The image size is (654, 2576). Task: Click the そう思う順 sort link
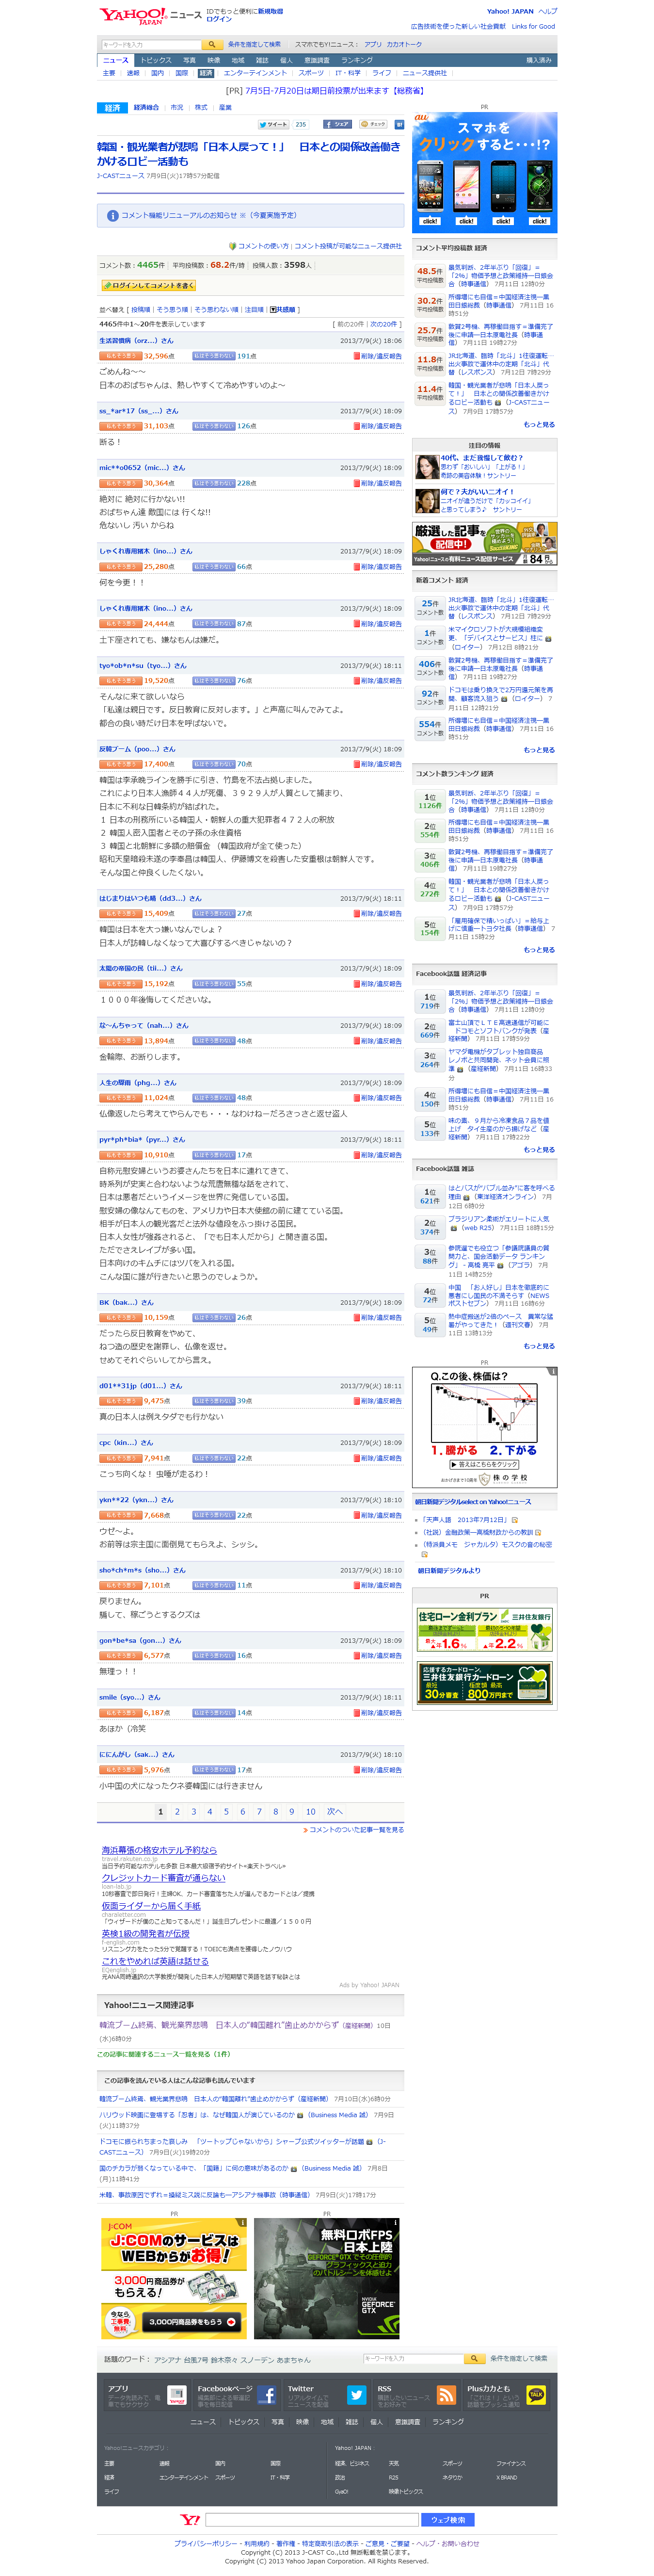(172, 310)
